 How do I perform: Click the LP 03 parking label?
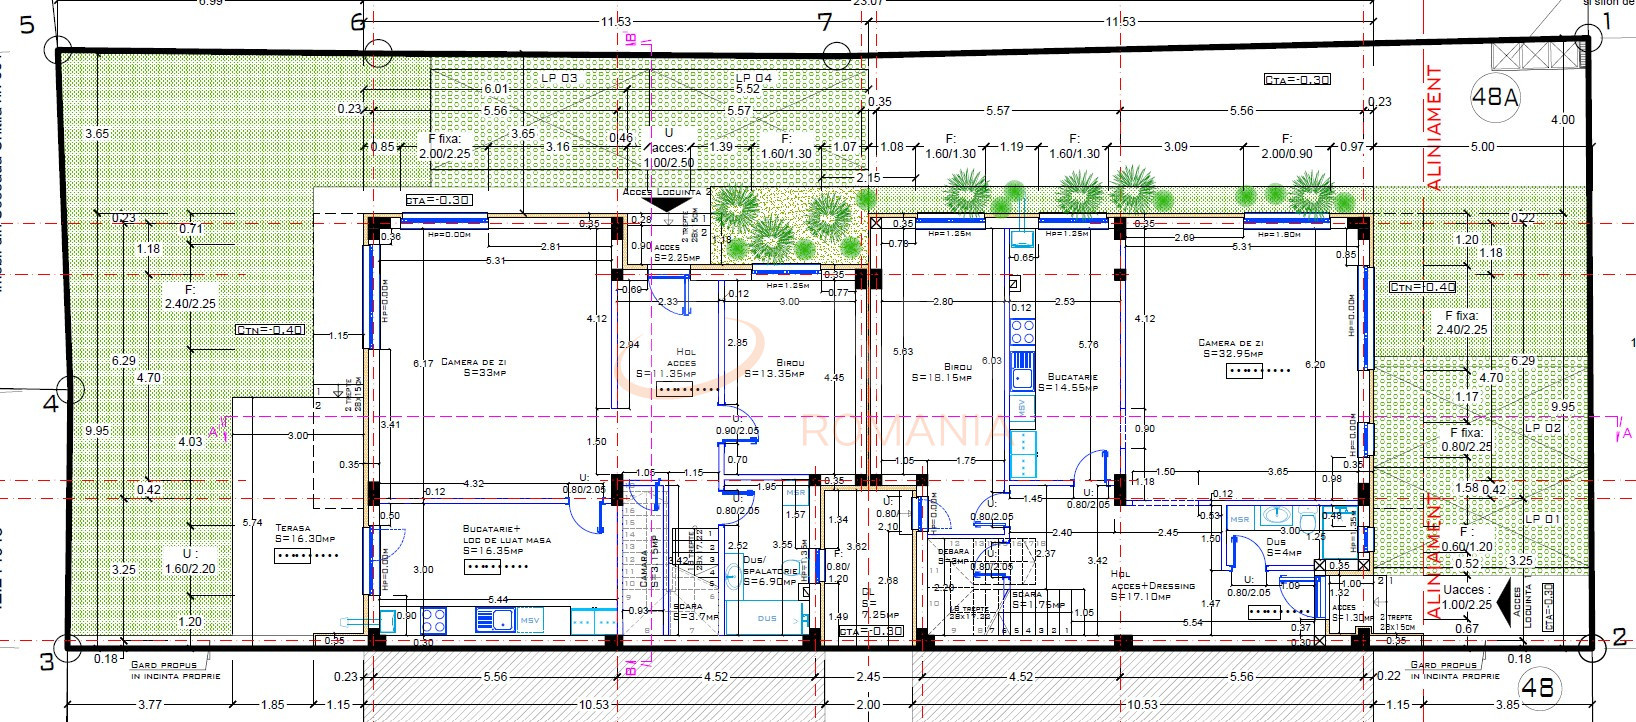click(560, 78)
